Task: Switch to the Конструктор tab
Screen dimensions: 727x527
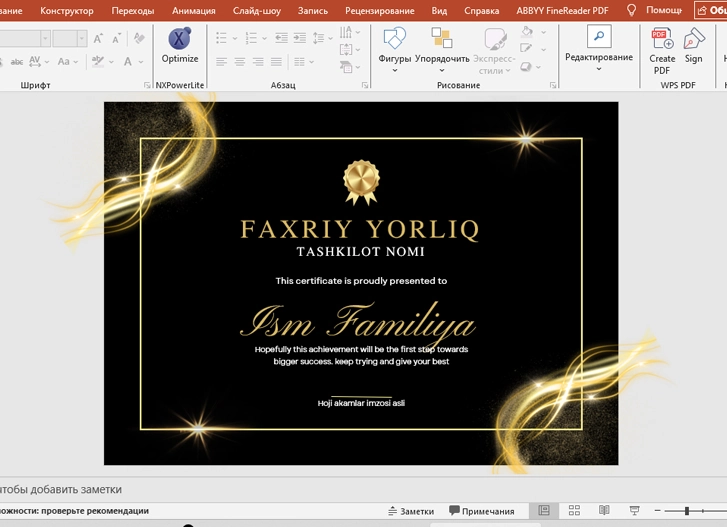Action: tap(66, 11)
